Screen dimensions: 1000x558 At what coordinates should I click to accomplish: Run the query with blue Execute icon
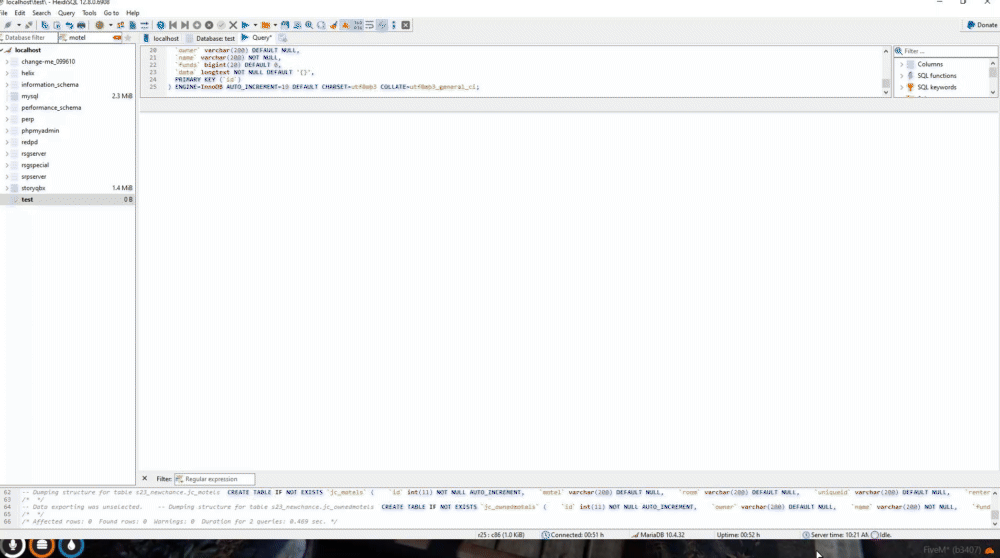tap(246, 25)
